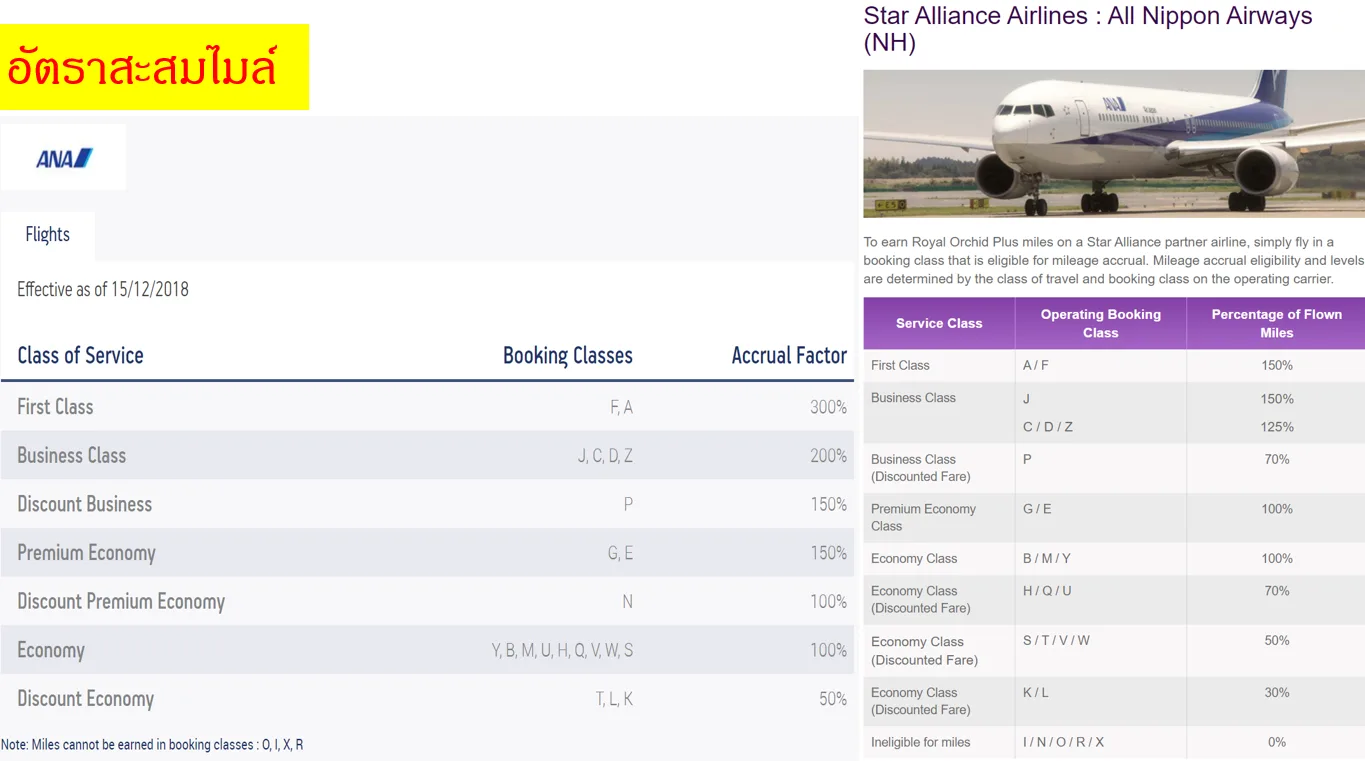Viewport: 1365px width, 761px height.
Task: Click the 100% value in the B / M / Y row
Action: point(1277,559)
